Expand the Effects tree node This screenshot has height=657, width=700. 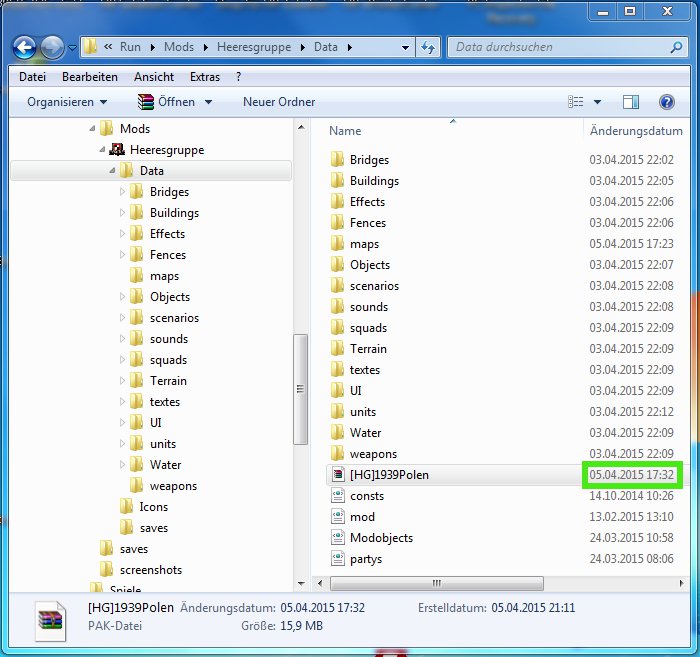[x=122, y=233]
